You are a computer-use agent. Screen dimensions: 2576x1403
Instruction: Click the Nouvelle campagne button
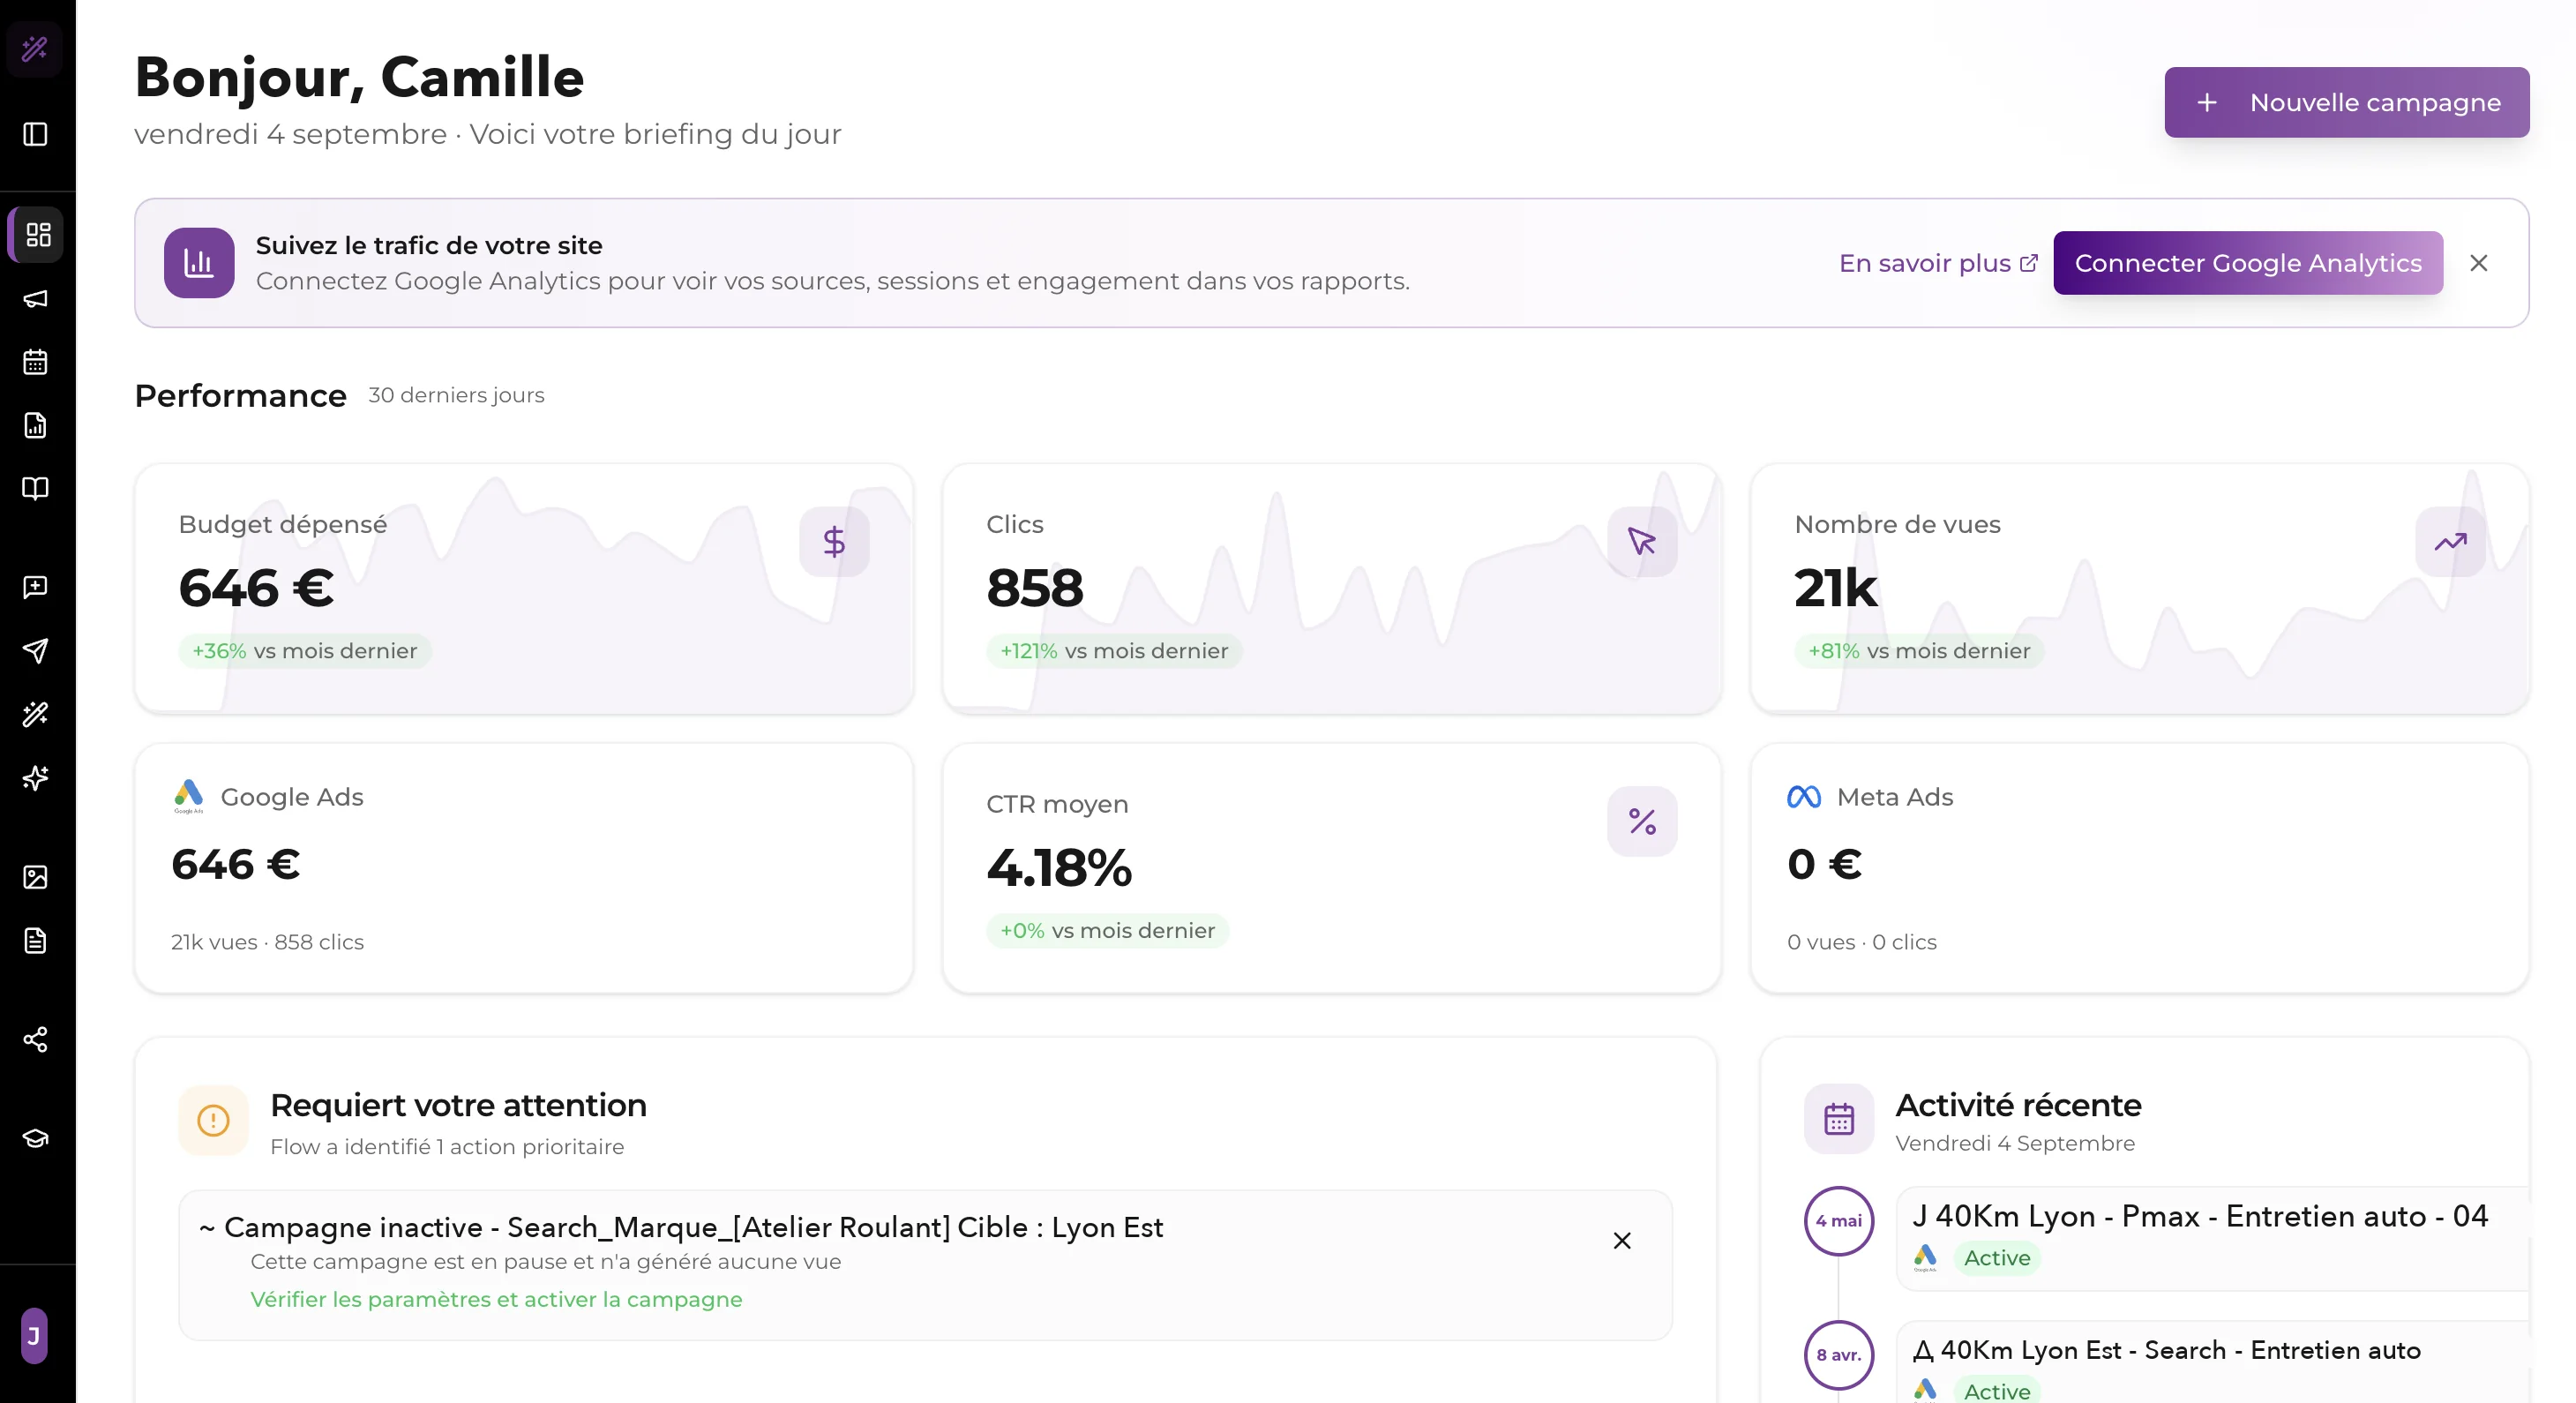click(x=2346, y=102)
